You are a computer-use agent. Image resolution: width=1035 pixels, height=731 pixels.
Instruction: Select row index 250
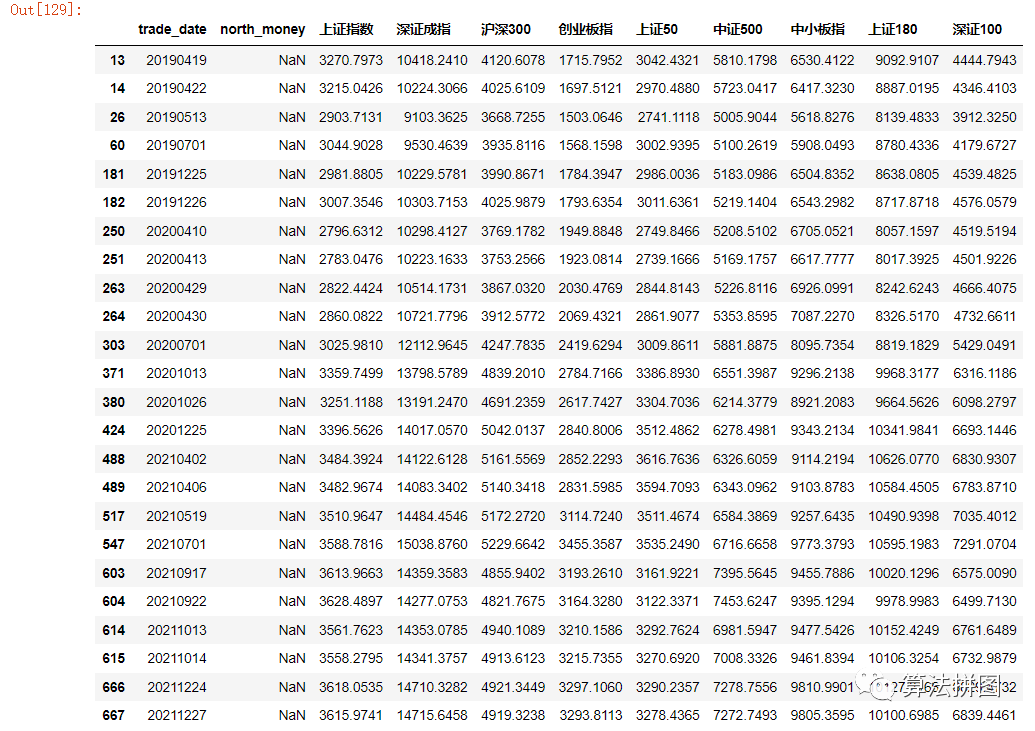[x=114, y=232]
